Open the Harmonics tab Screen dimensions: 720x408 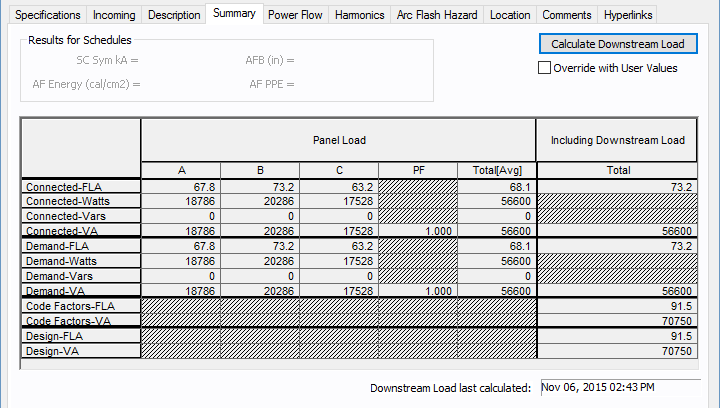coord(359,15)
